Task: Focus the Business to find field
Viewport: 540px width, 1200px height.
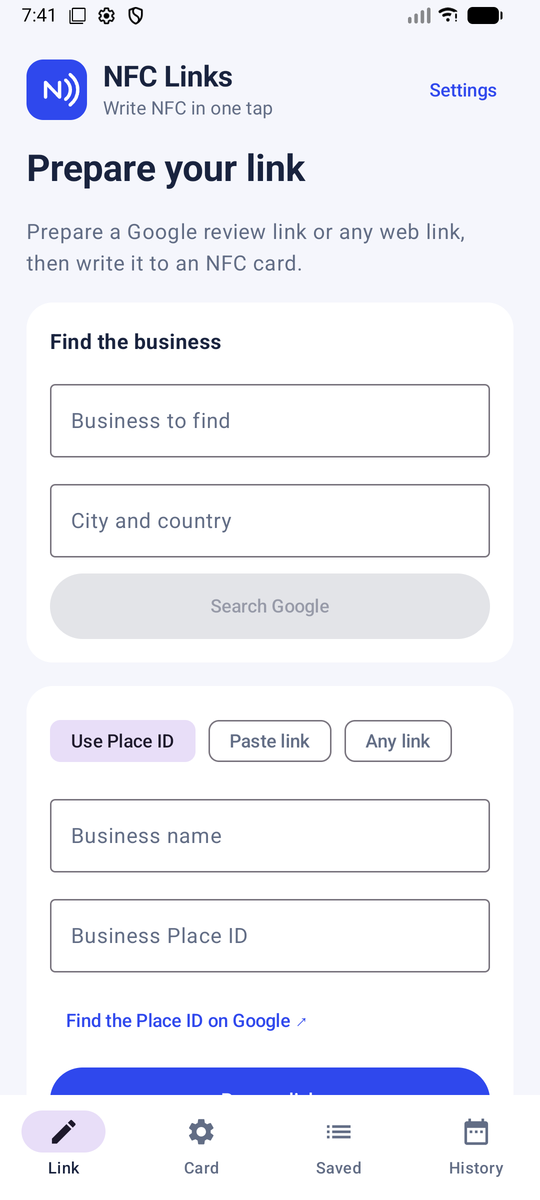Action: click(270, 421)
